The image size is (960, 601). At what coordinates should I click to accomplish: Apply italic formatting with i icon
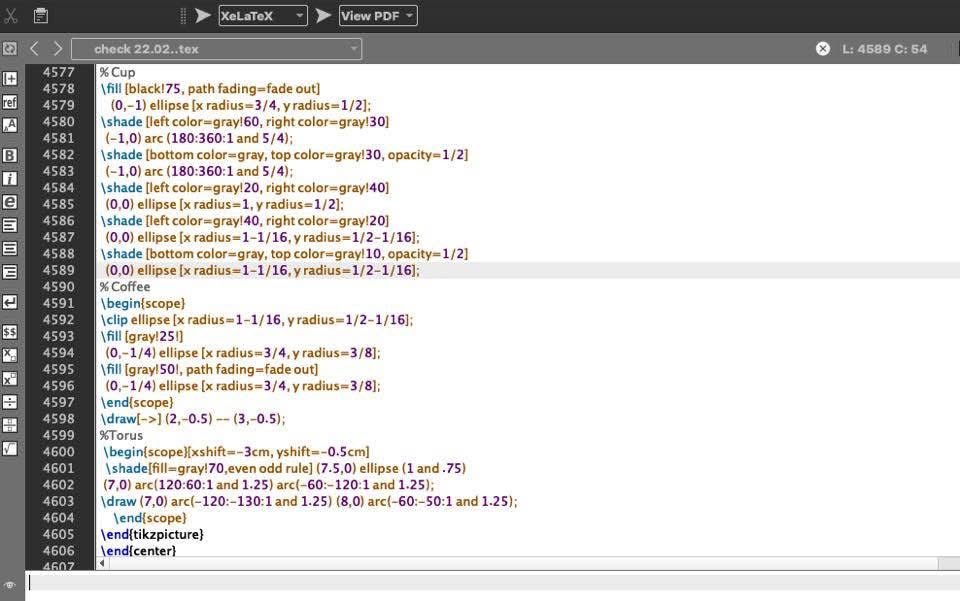pyautogui.click(x=10, y=179)
